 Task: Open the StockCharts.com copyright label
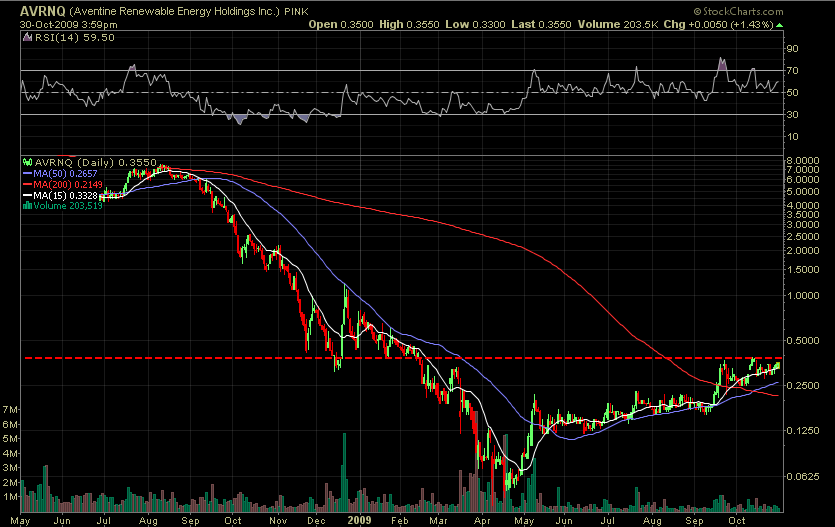(739, 11)
